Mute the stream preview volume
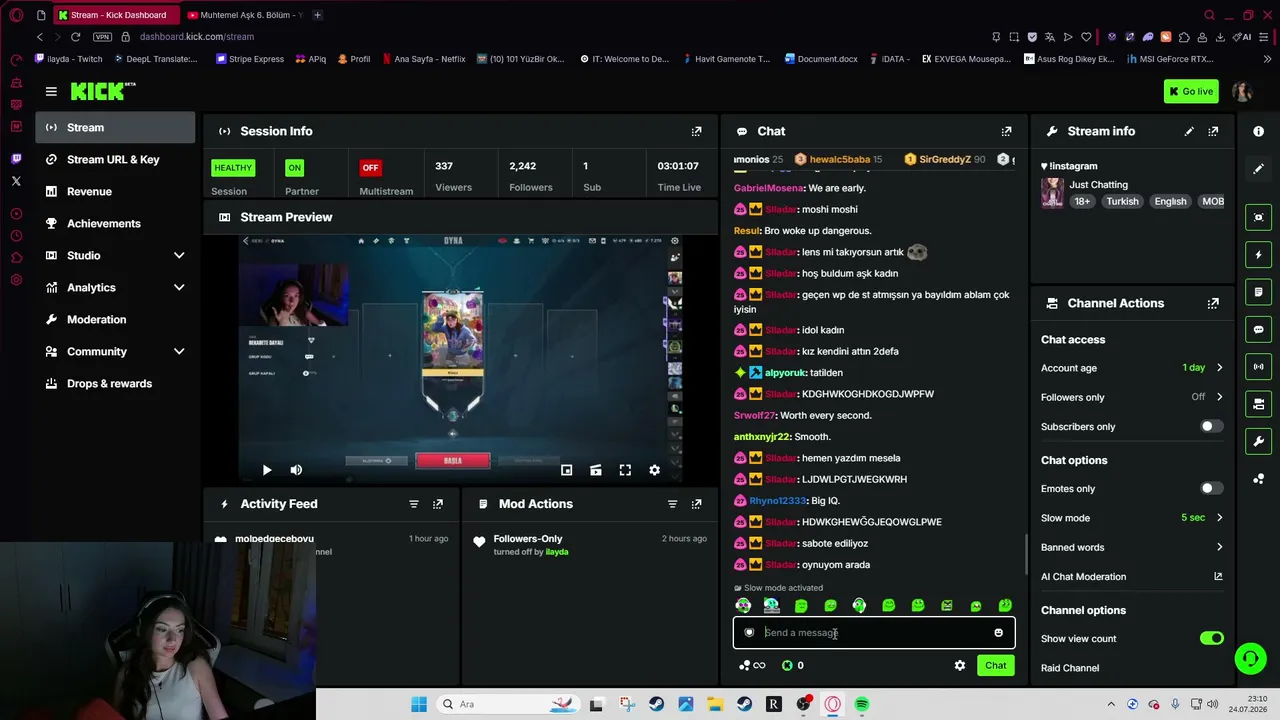This screenshot has width=1280, height=720. click(296, 470)
